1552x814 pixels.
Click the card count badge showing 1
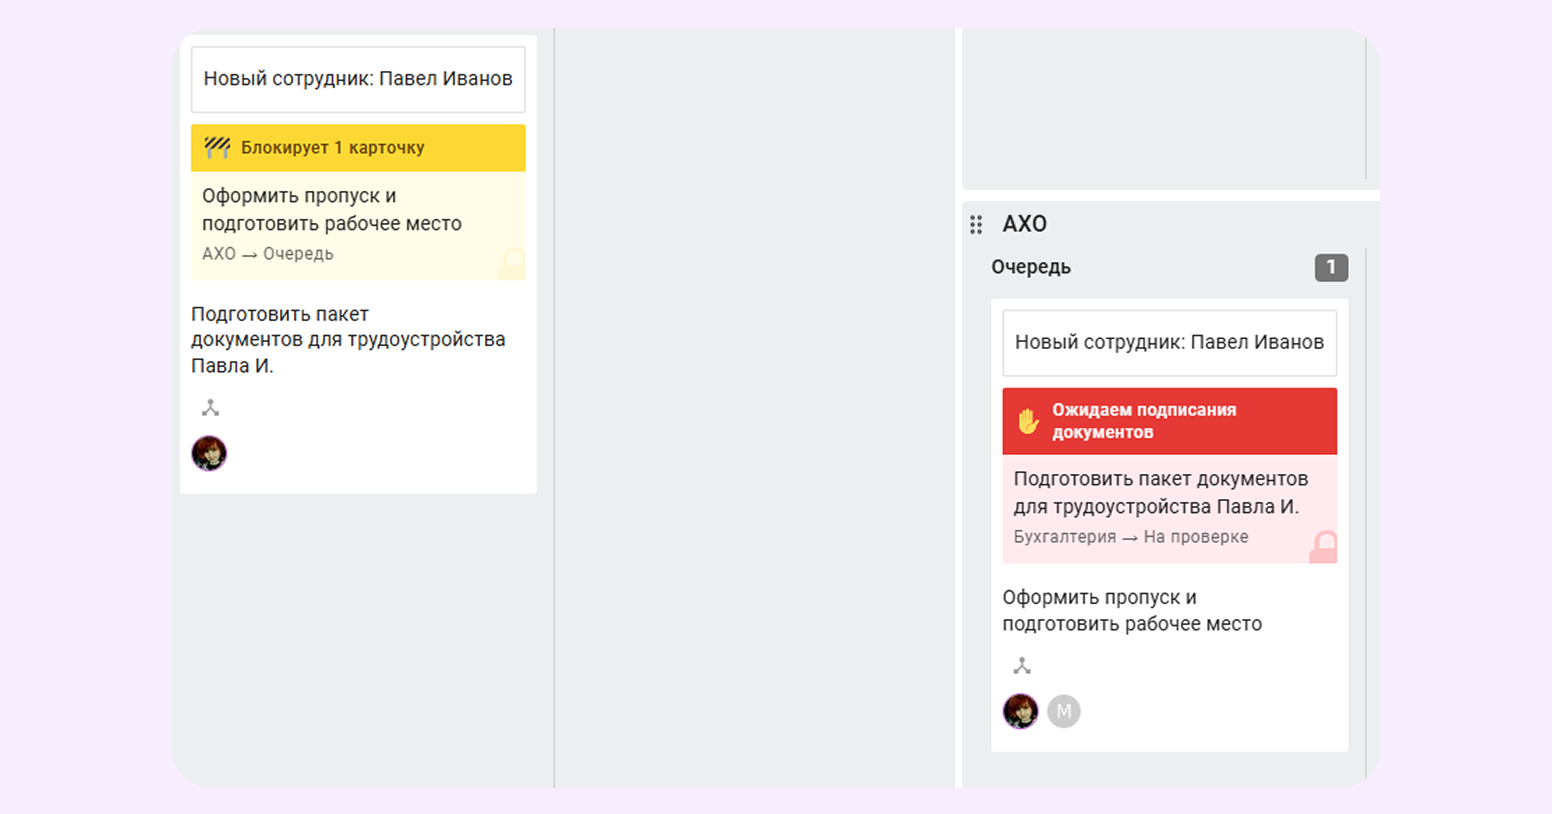1330,267
